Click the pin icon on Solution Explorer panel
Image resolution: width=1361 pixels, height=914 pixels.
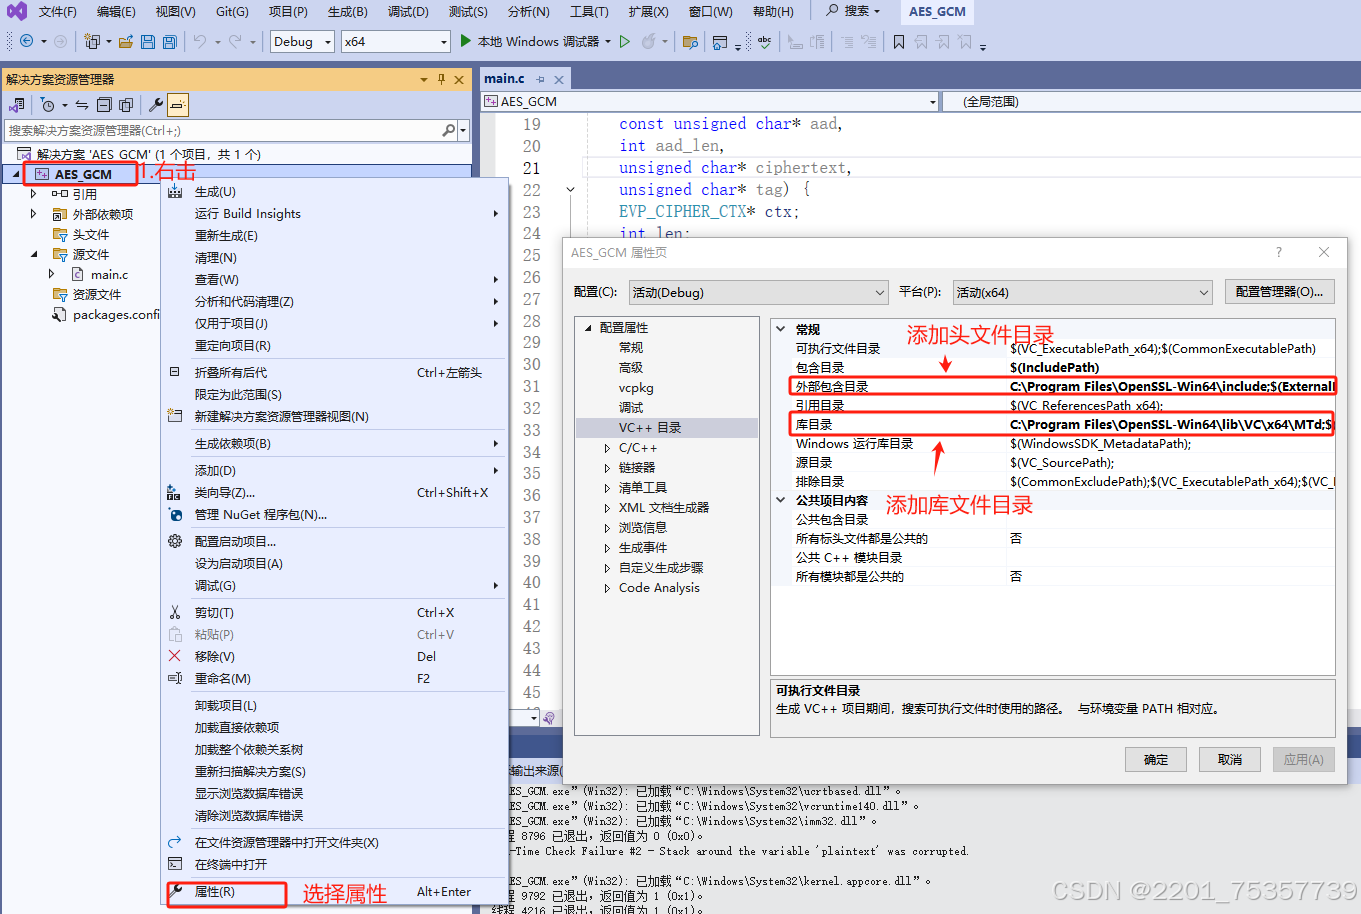pyautogui.click(x=440, y=79)
